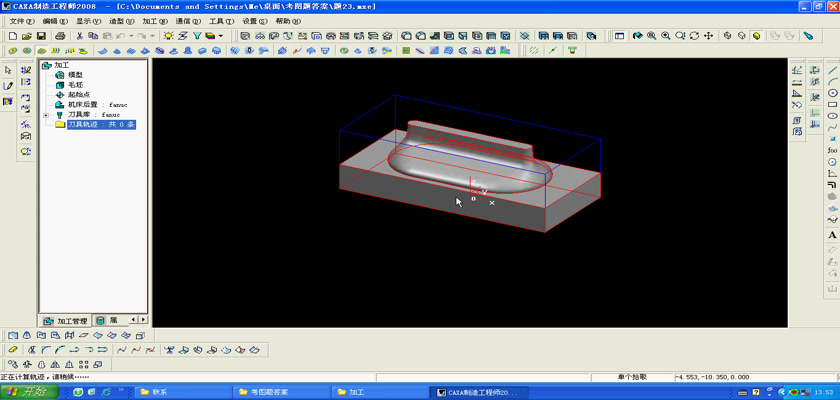The width and height of the screenshot is (840, 400).
Task: Click the Cut scissors icon
Action: point(79,36)
